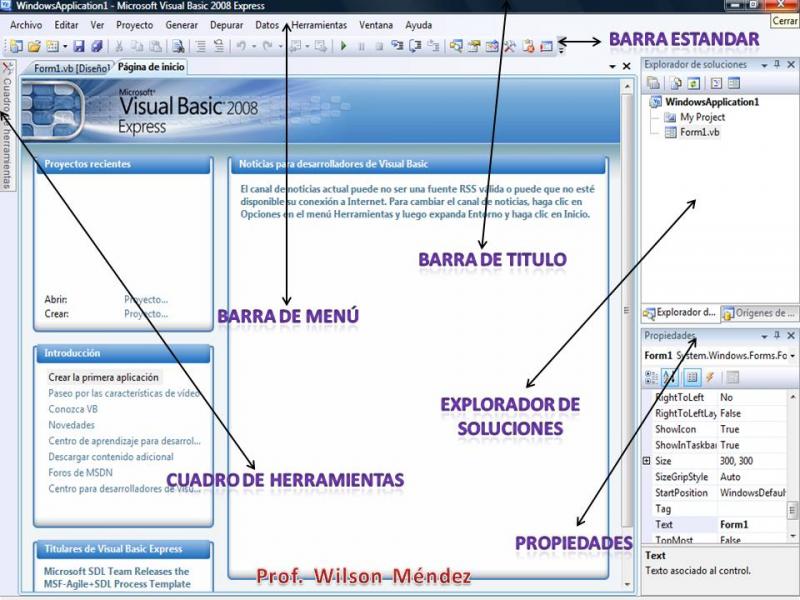This screenshot has height=600, width=800.
Task: Click the Navigate Backward toolbar icon
Action: pos(295,46)
